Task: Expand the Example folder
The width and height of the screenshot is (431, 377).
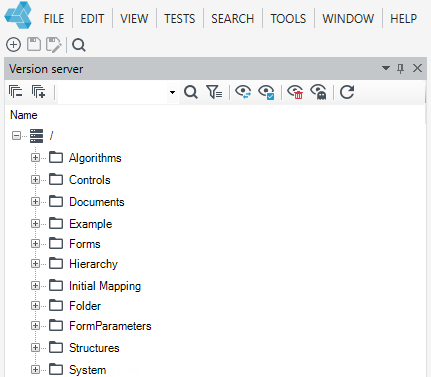Action: [x=35, y=224]
